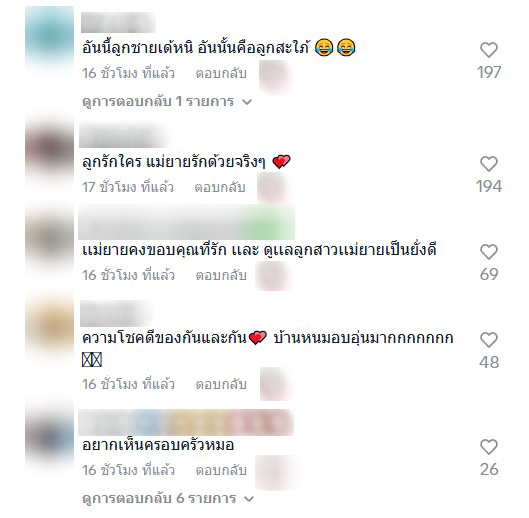This screenshot has height=518, width=529.
Task: Click chevron next to 1 รายการ
Action: click(247, 102)
